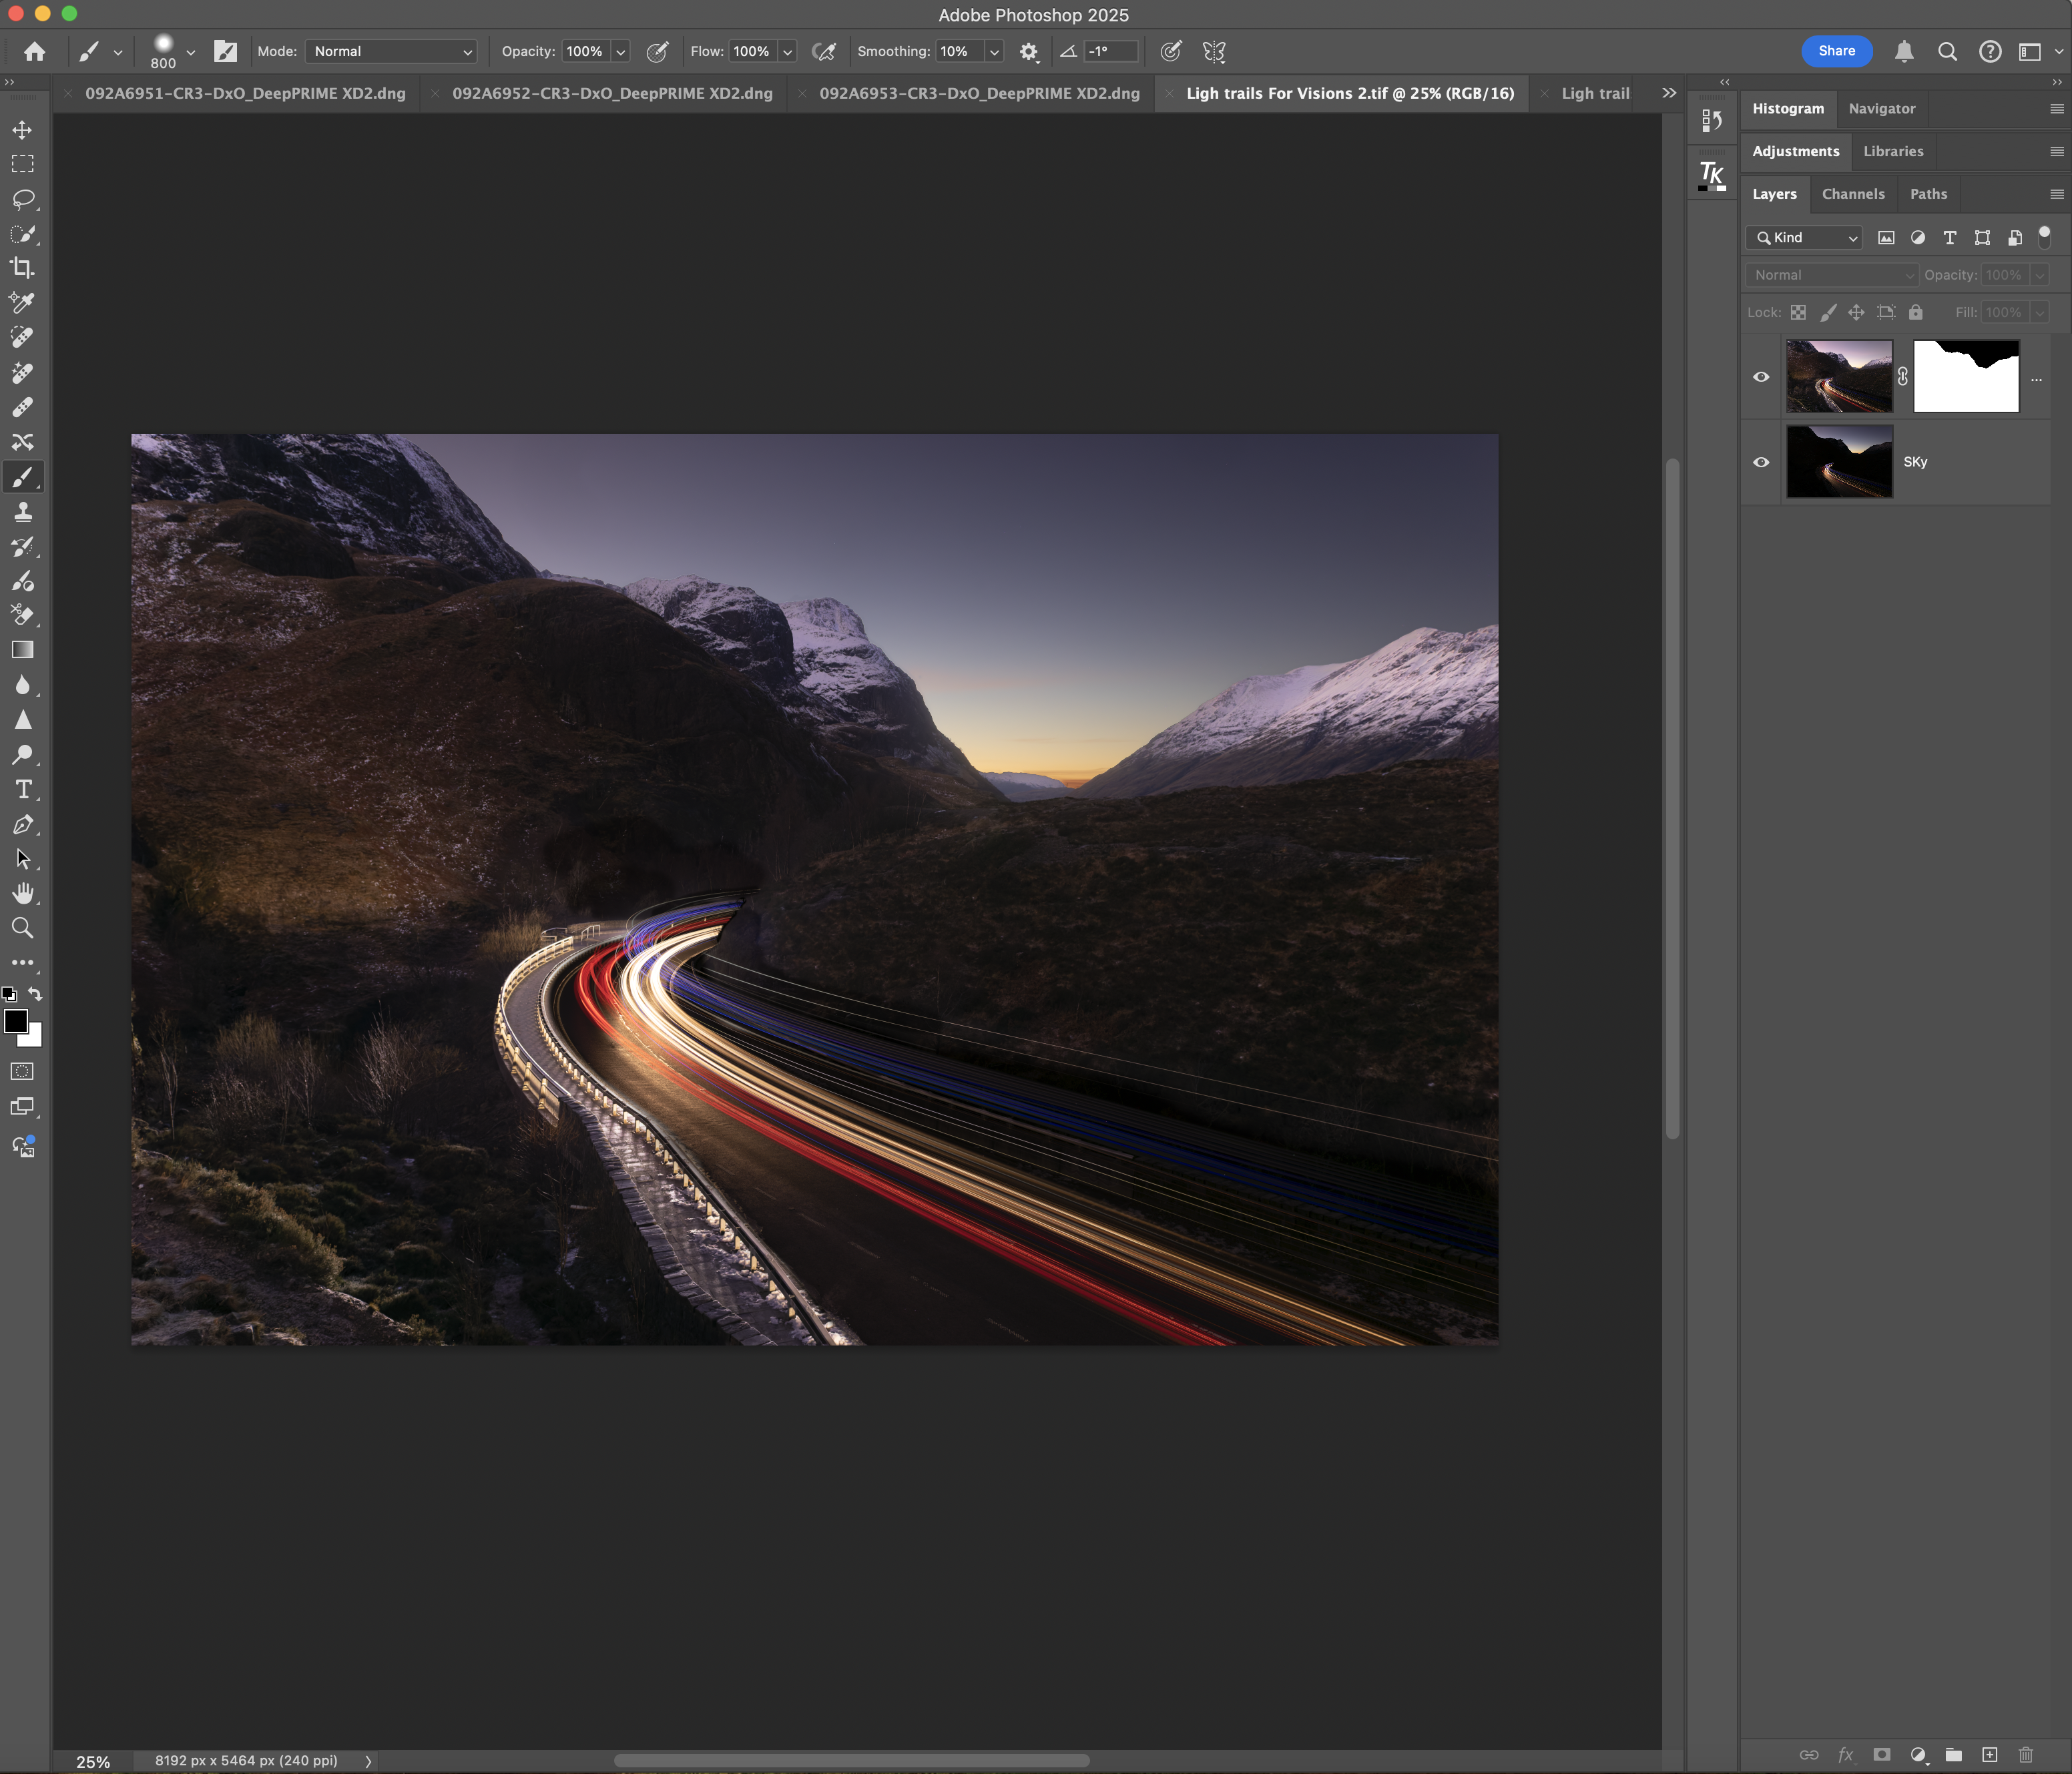Image resolution: width=2072 pixels, height=1774 pixels.
Task: Hide the SKy layer
Action: pyautogui.click(x=1761, y=462)
